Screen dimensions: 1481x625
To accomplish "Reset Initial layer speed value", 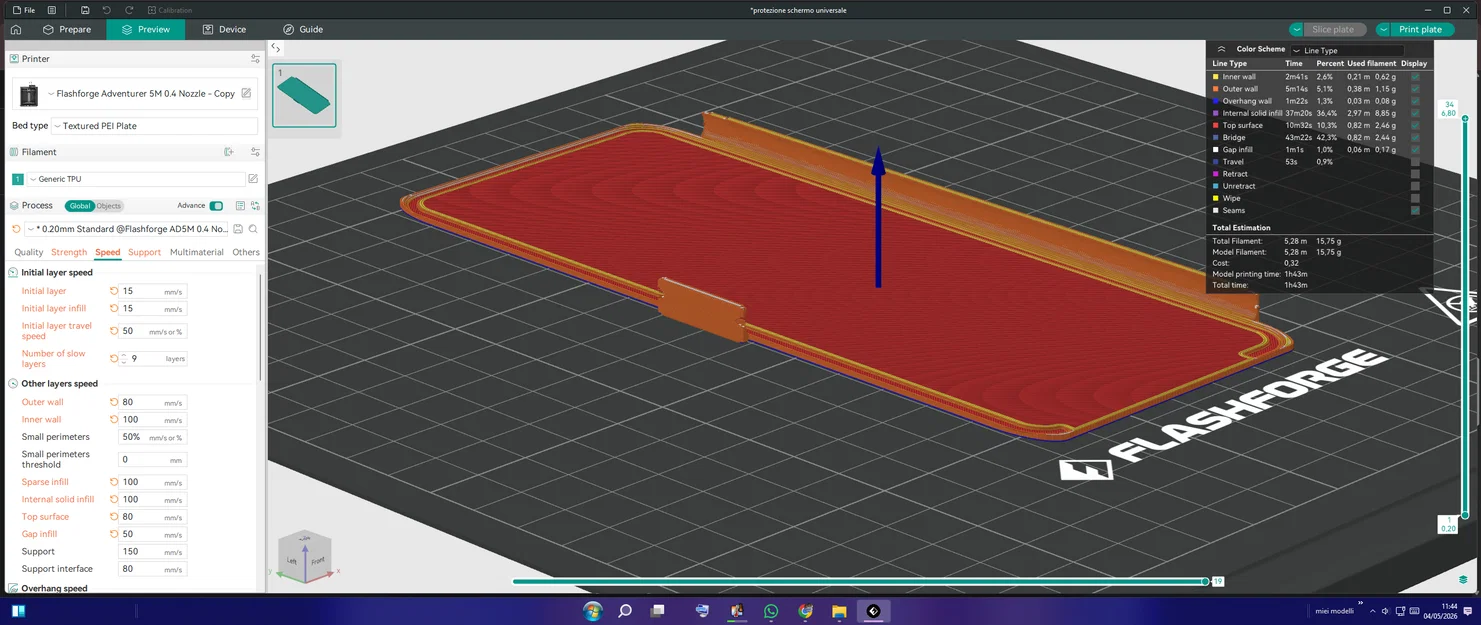I will point(114,291).
